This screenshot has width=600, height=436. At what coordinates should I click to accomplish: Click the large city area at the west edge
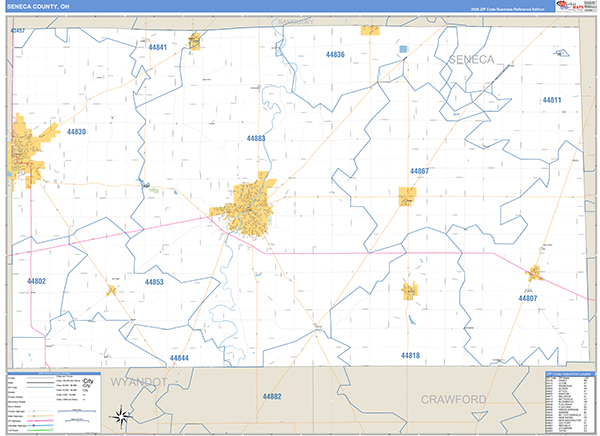27,151
